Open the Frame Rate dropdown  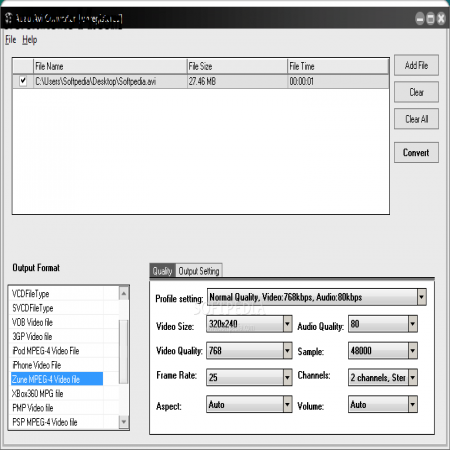(x=249, y=377)
